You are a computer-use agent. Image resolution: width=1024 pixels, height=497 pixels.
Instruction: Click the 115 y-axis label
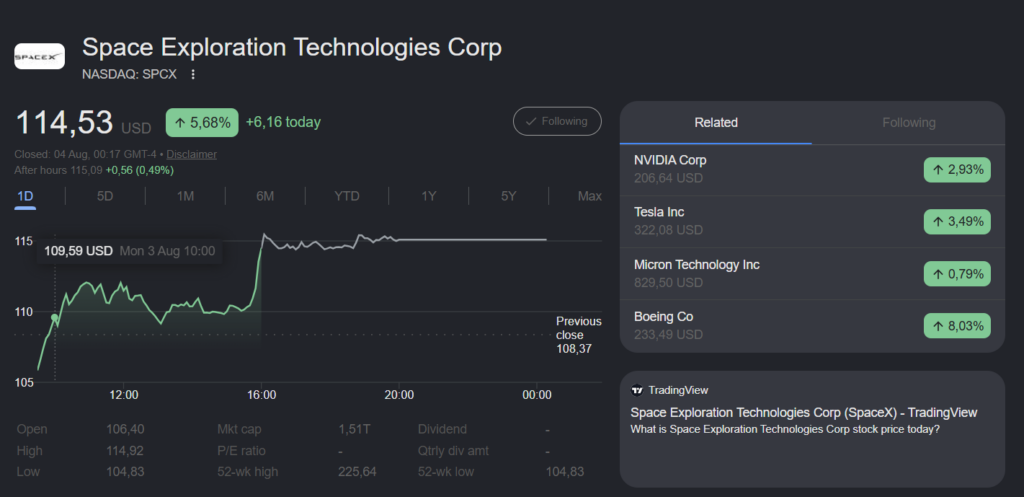[x=24, y=242]
